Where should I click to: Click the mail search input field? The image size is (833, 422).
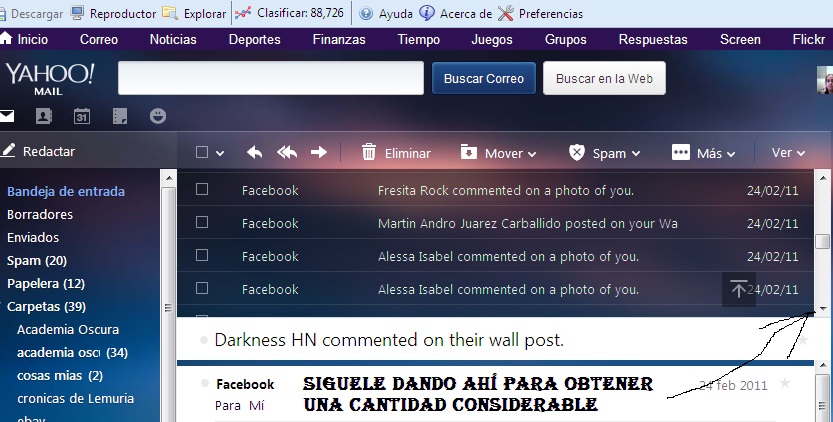[x=271, y=78]
